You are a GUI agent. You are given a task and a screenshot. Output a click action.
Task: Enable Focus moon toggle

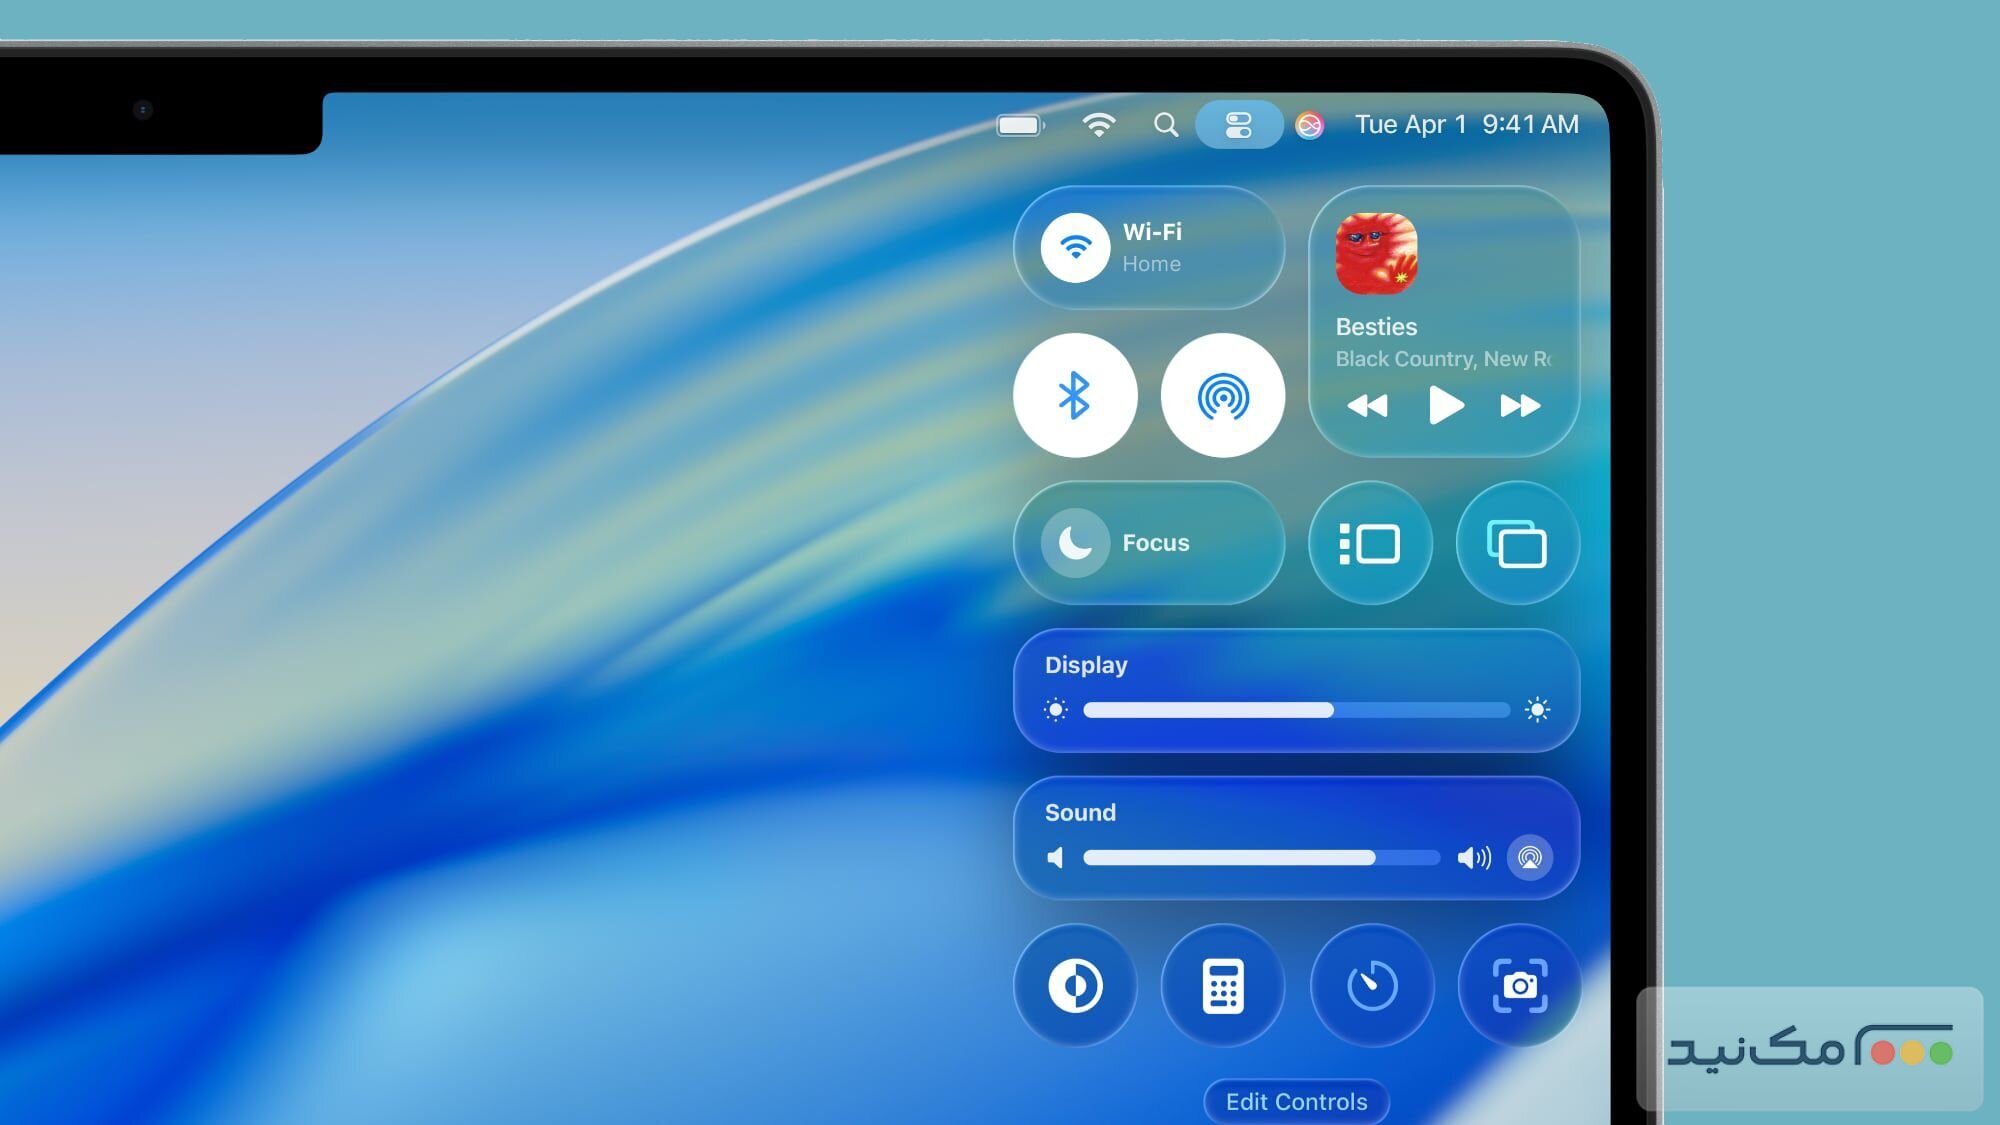tap(1075, 543)
